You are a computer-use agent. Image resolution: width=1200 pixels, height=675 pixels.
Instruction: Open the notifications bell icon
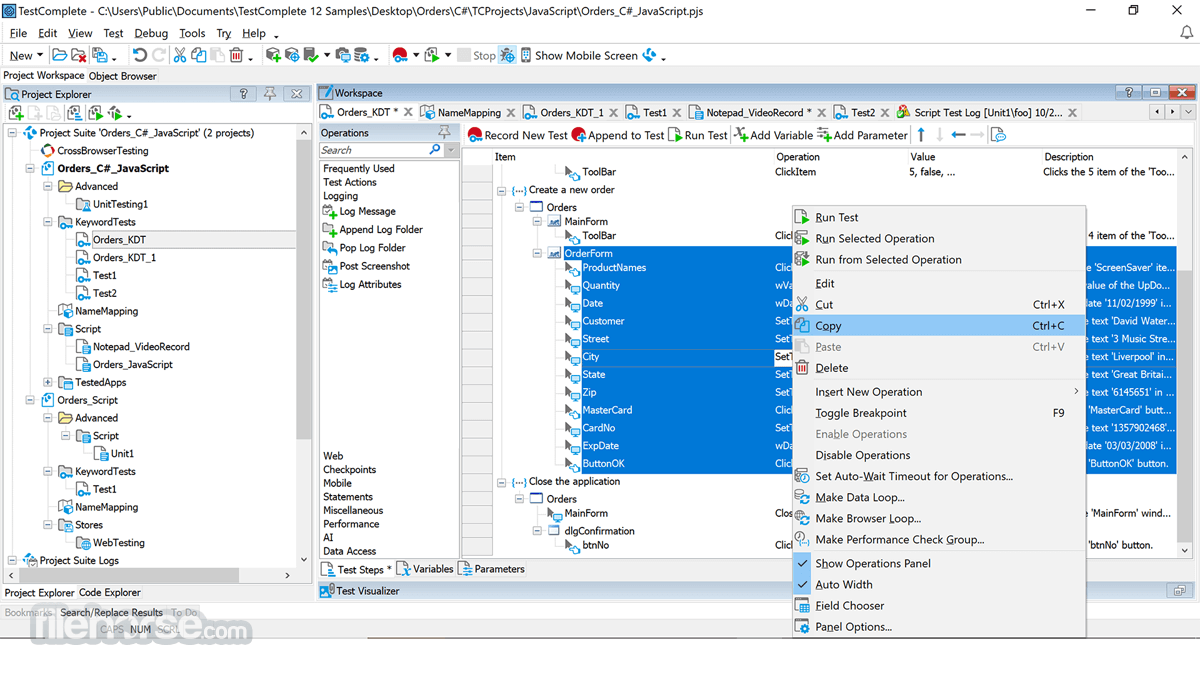[x=1186, y=33]
